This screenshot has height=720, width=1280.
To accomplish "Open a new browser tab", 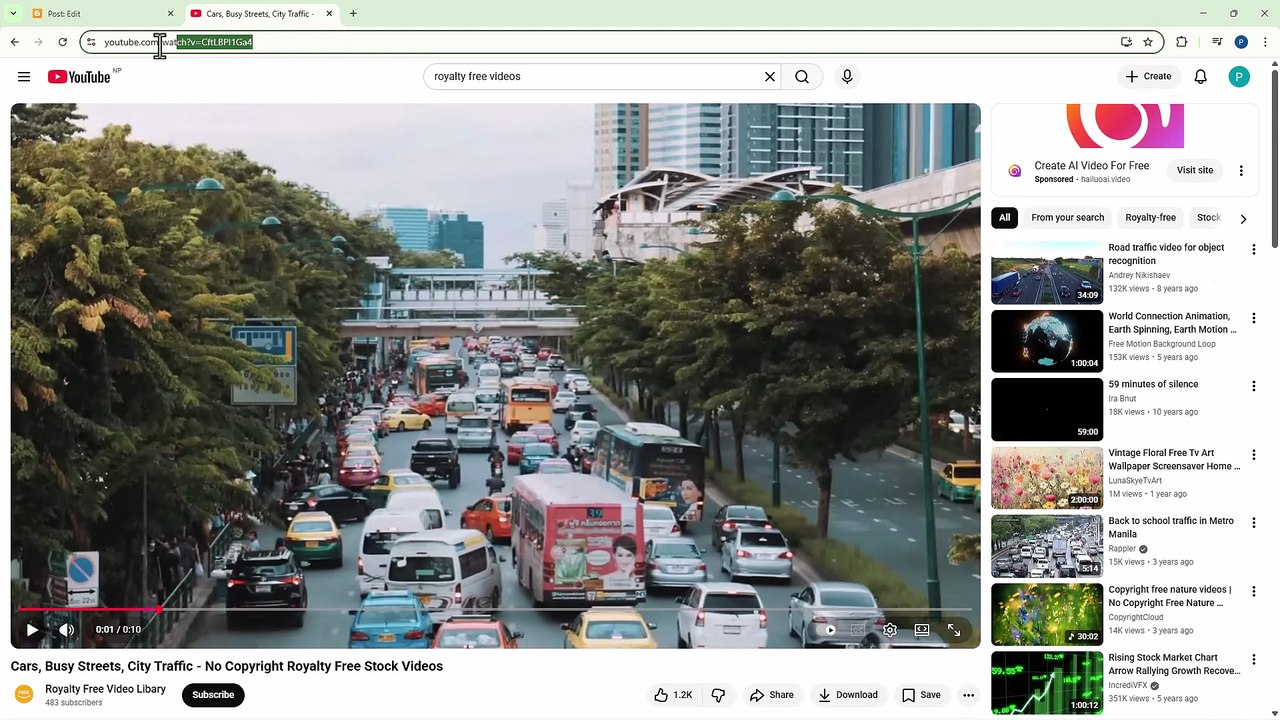I will tap(353, 14).
